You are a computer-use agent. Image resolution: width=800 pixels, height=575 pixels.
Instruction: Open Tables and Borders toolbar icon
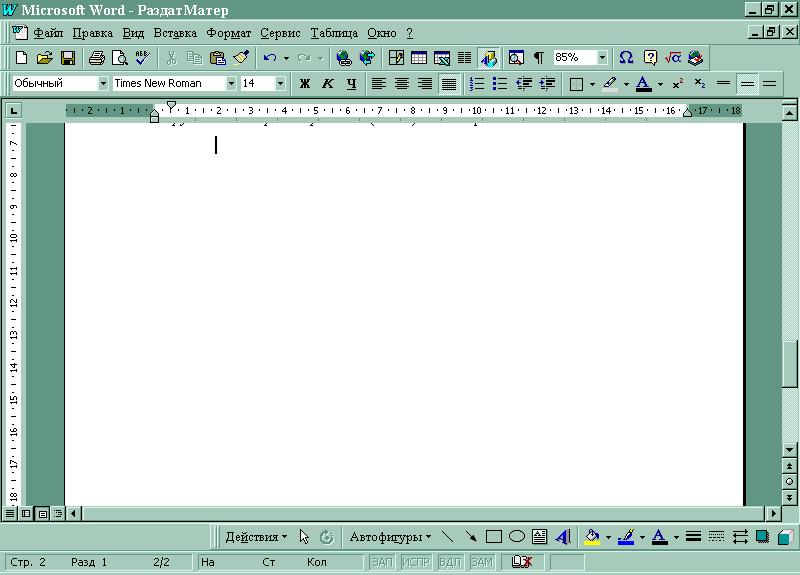[x=396, y=58]
